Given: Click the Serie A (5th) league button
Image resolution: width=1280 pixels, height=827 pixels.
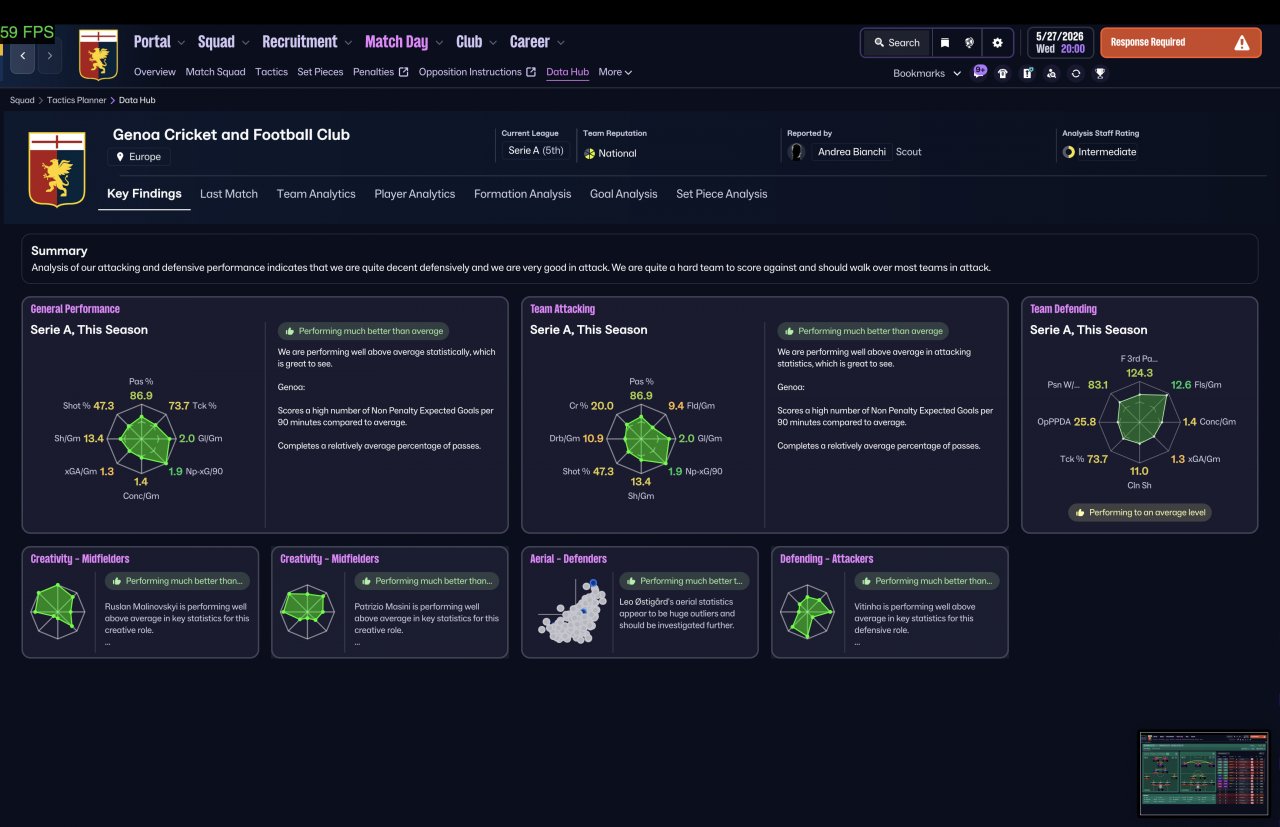Looking at the screenshot, I should 536,151.
